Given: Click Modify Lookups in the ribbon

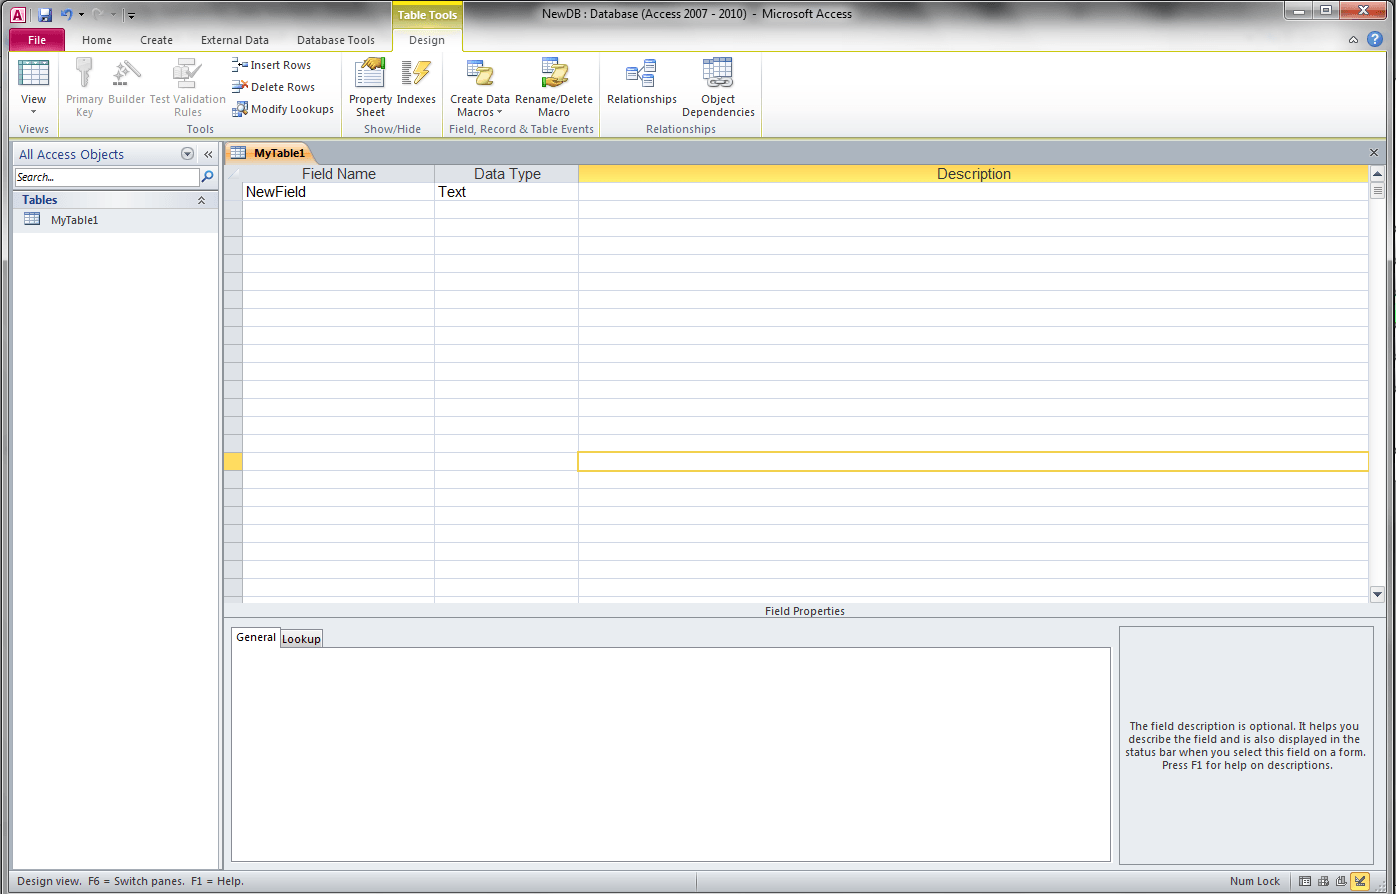Looking at the screenshot, I should (x=283, y=109).
